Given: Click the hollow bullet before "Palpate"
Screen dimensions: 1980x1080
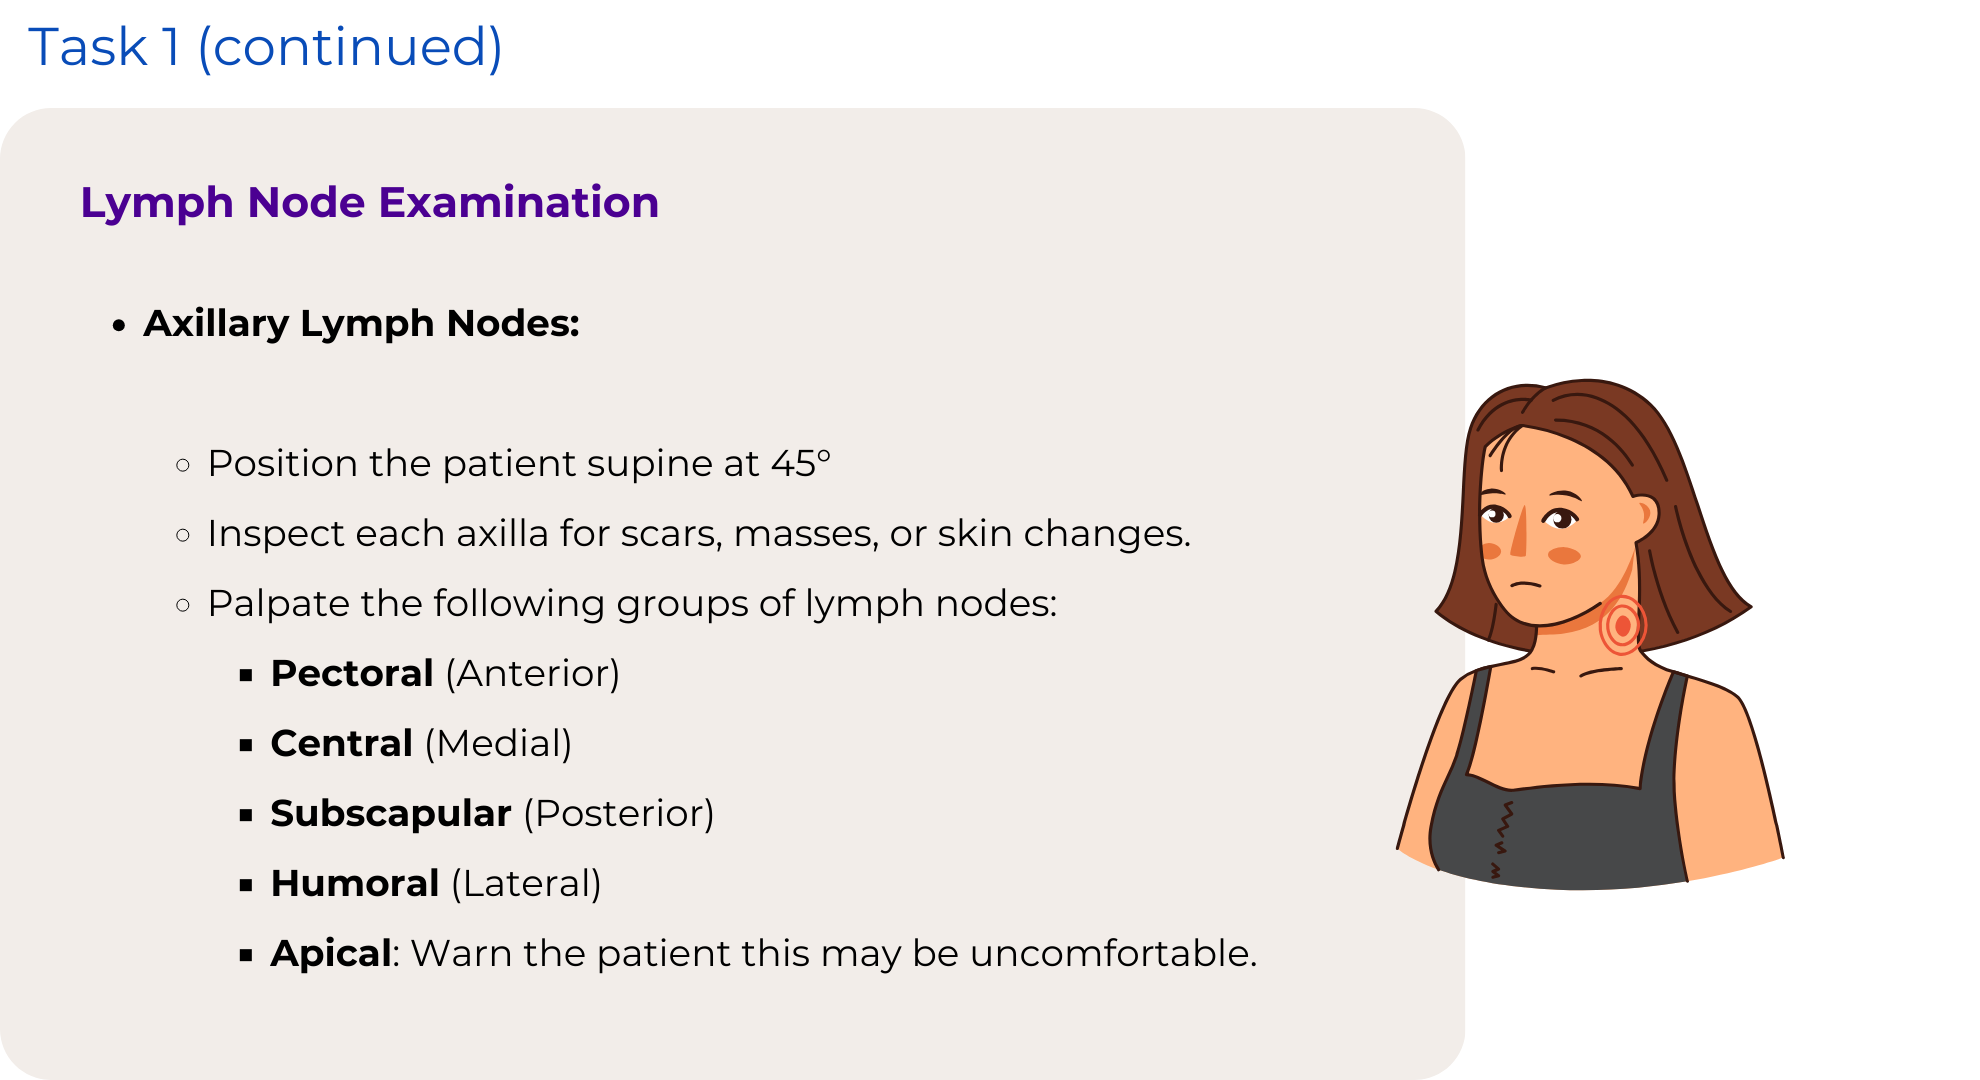Looking at the screenshot, I should (x=183, y=605).
